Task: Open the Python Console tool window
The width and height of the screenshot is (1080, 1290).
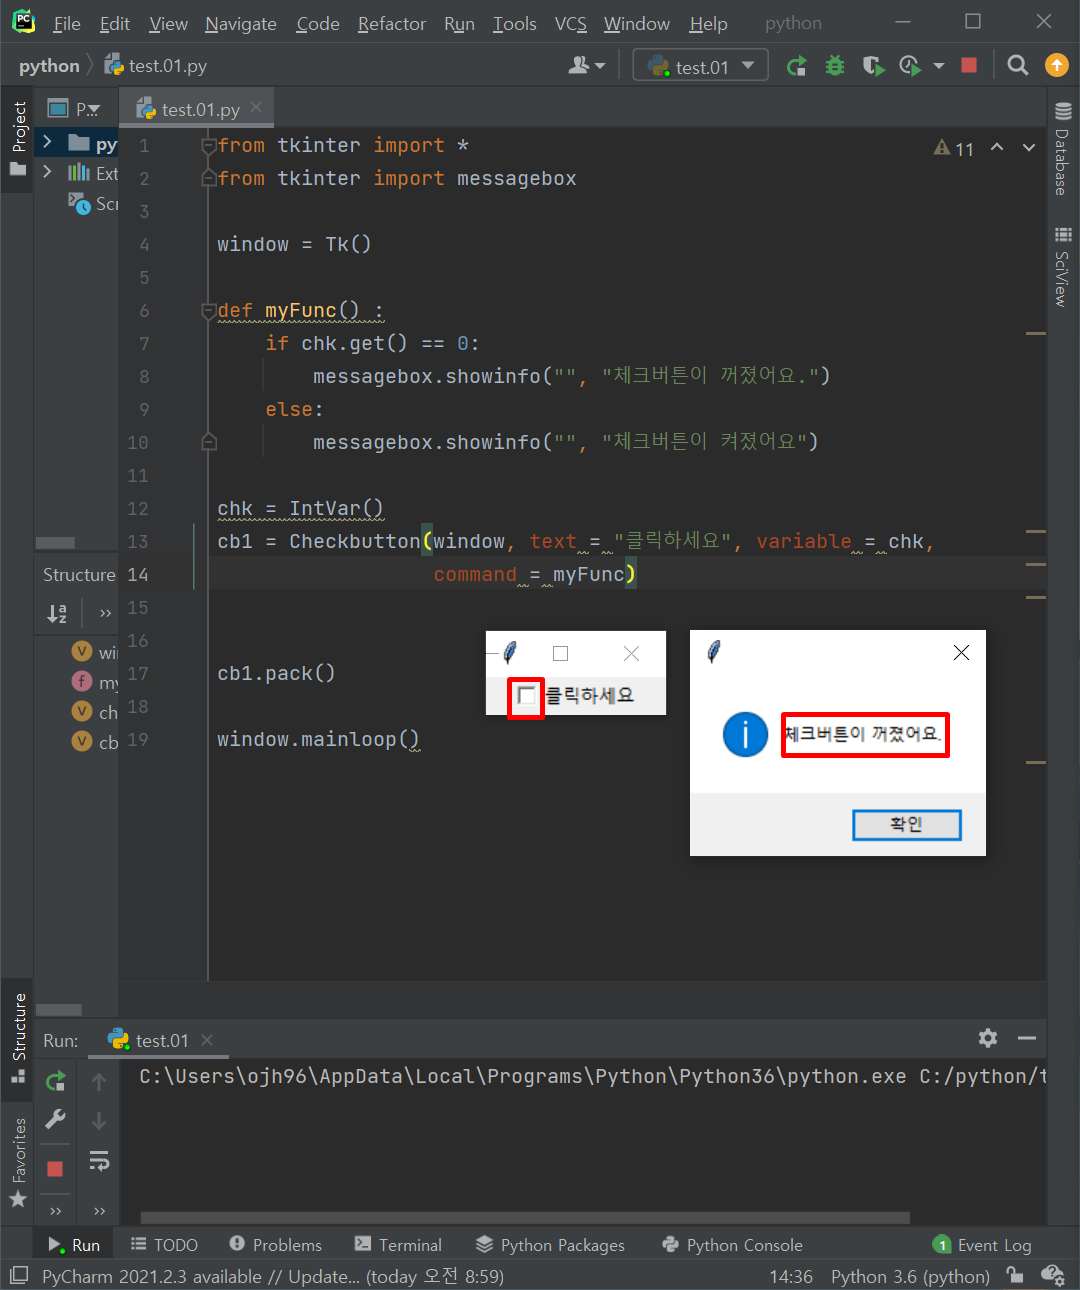Action: (x=733, y=1245)
